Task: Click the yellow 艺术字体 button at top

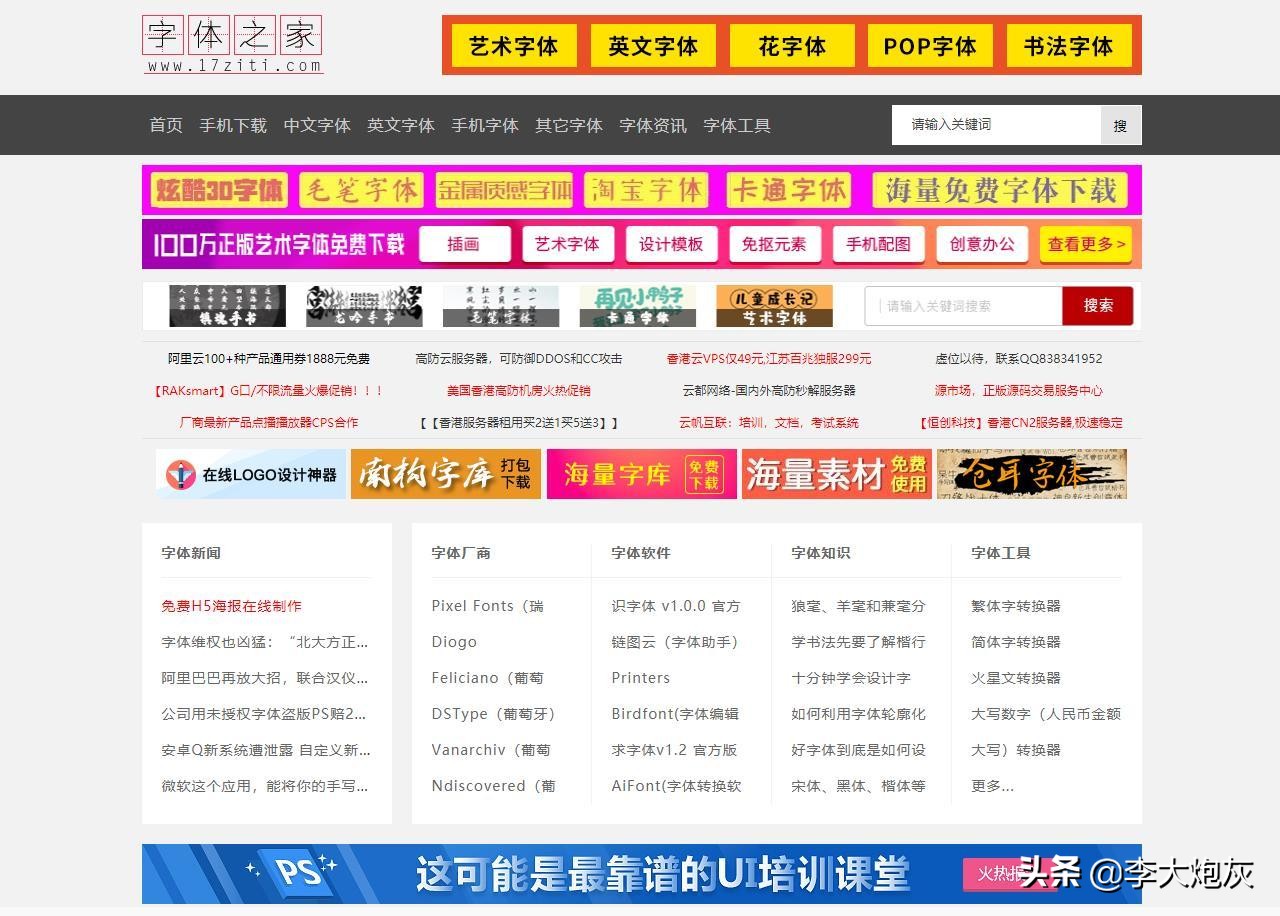Action: point(513,46)
